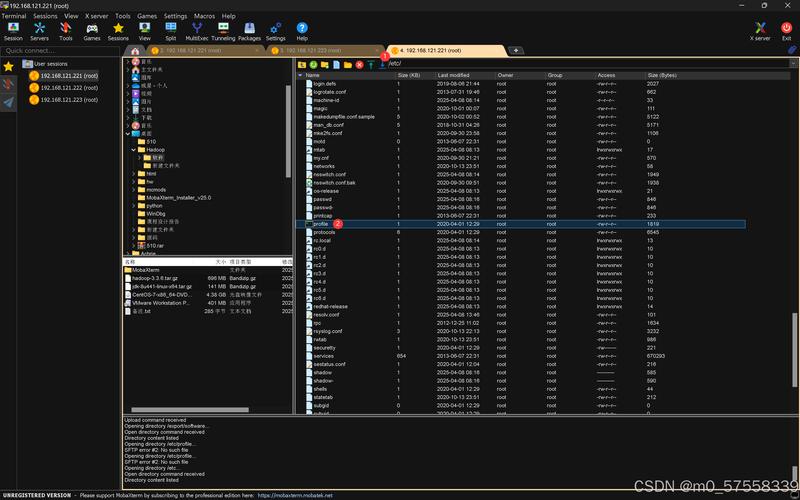
Task: Open the home tab icon
Action: pyautogui.click(x=136, y=50)
